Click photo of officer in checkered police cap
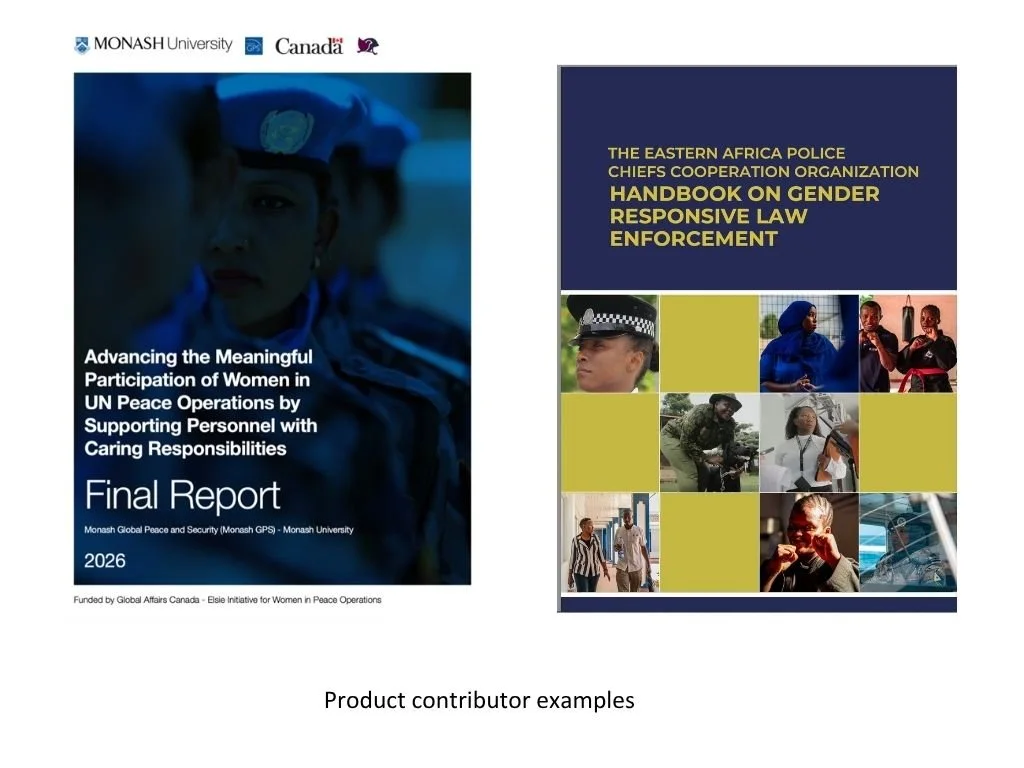This screenshot has height=768, width=1024. [610, 344]
